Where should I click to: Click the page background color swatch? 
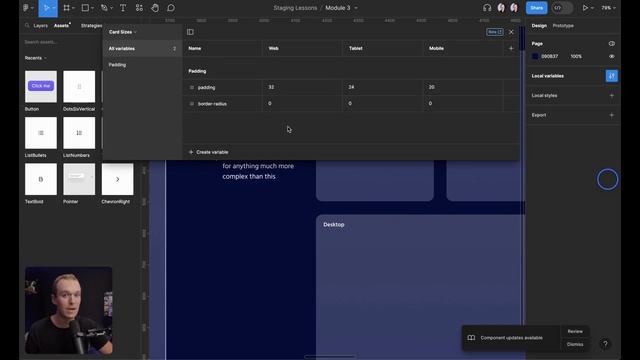[x=535, y=56]
